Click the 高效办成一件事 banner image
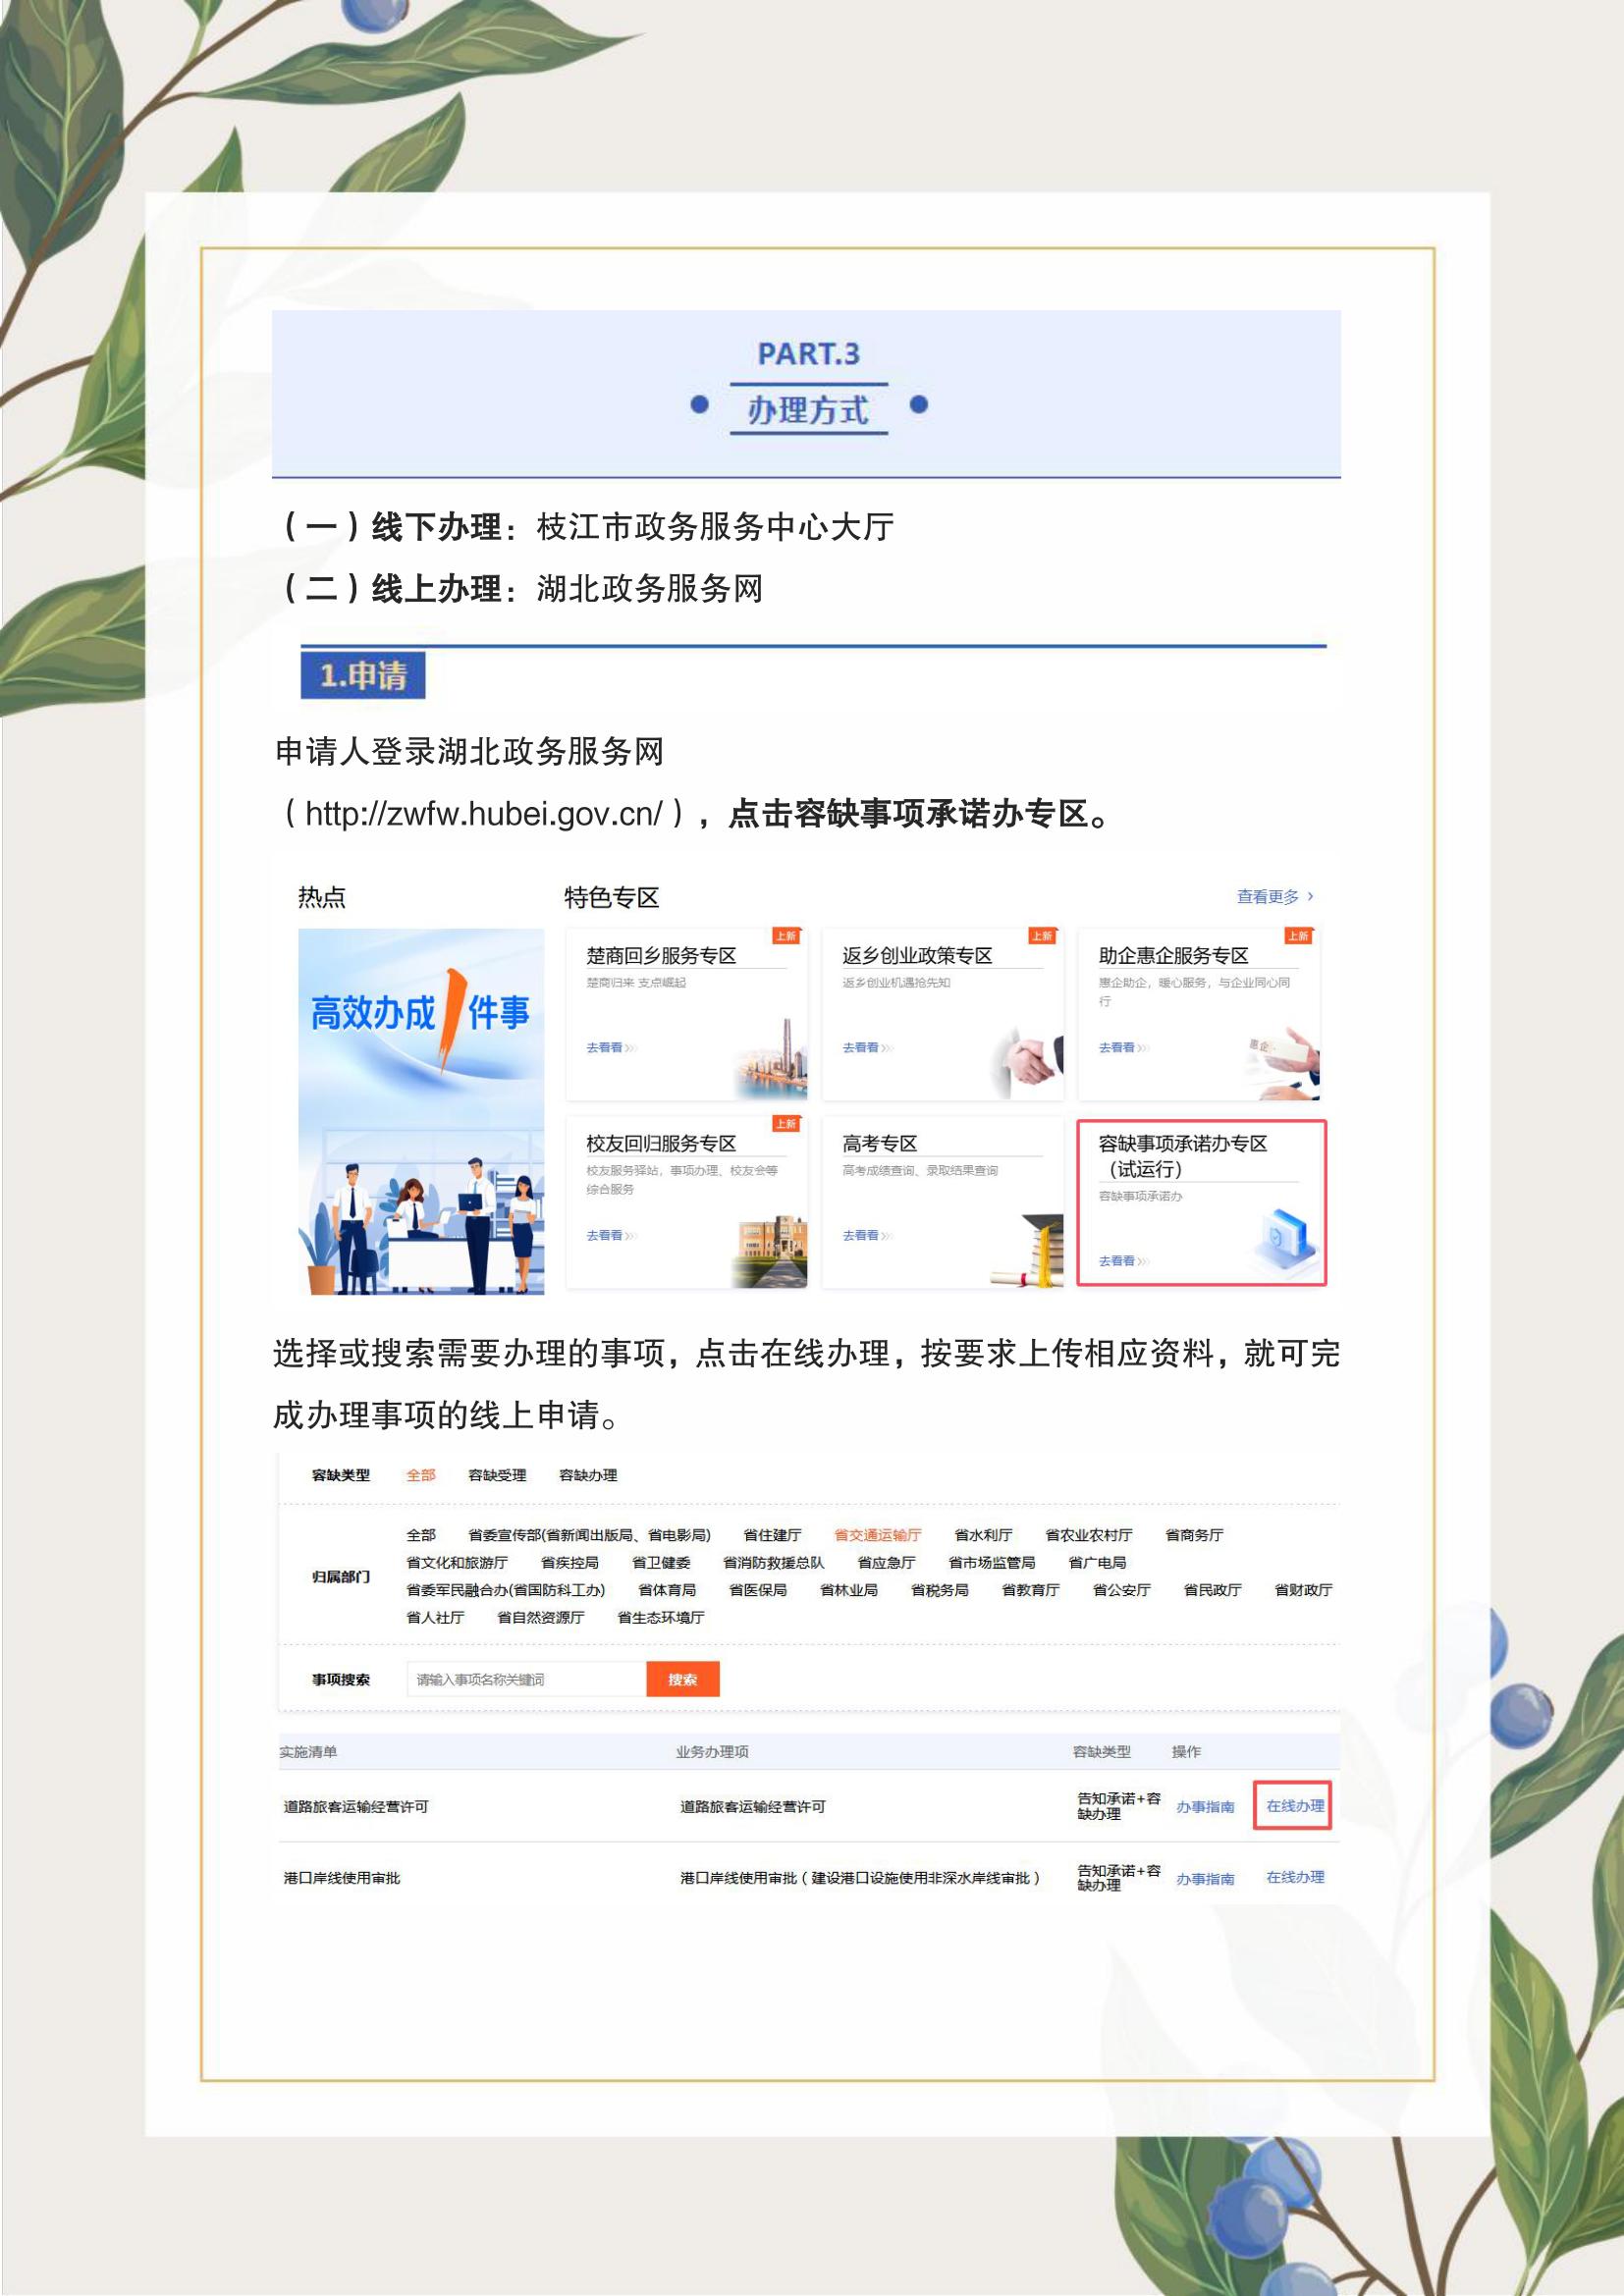The image size is (1624, 2296). [x=421, y=1111]
